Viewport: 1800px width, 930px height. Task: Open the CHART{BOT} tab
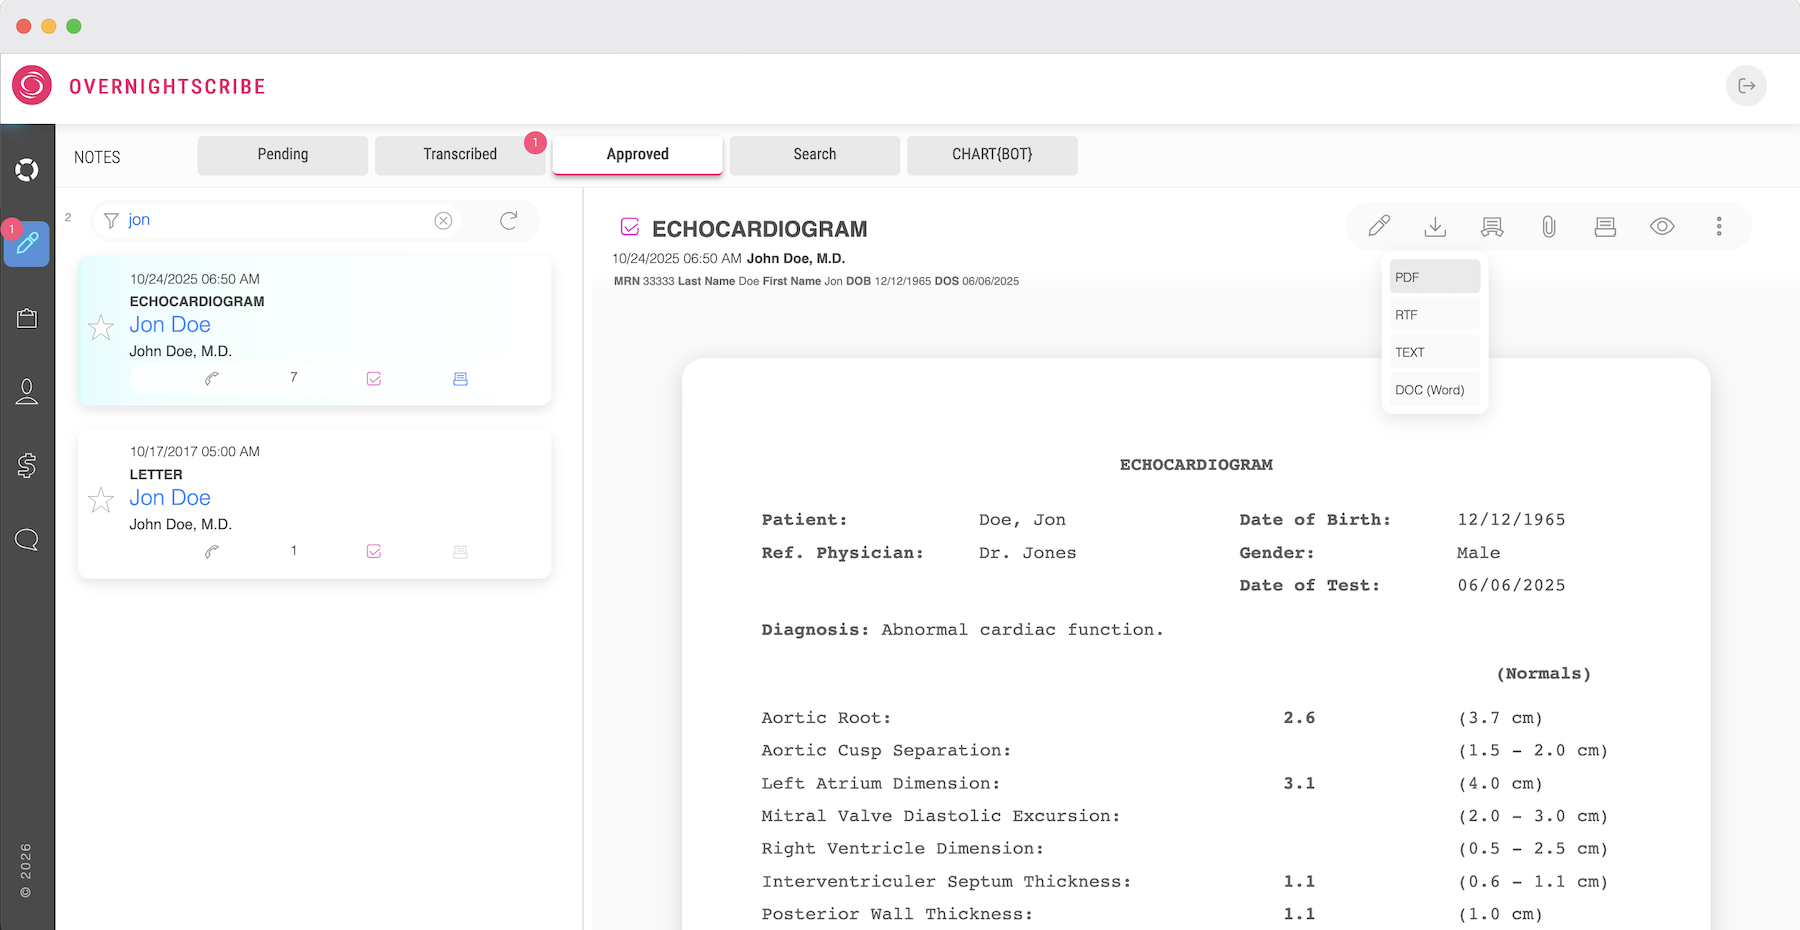point(992,155)
